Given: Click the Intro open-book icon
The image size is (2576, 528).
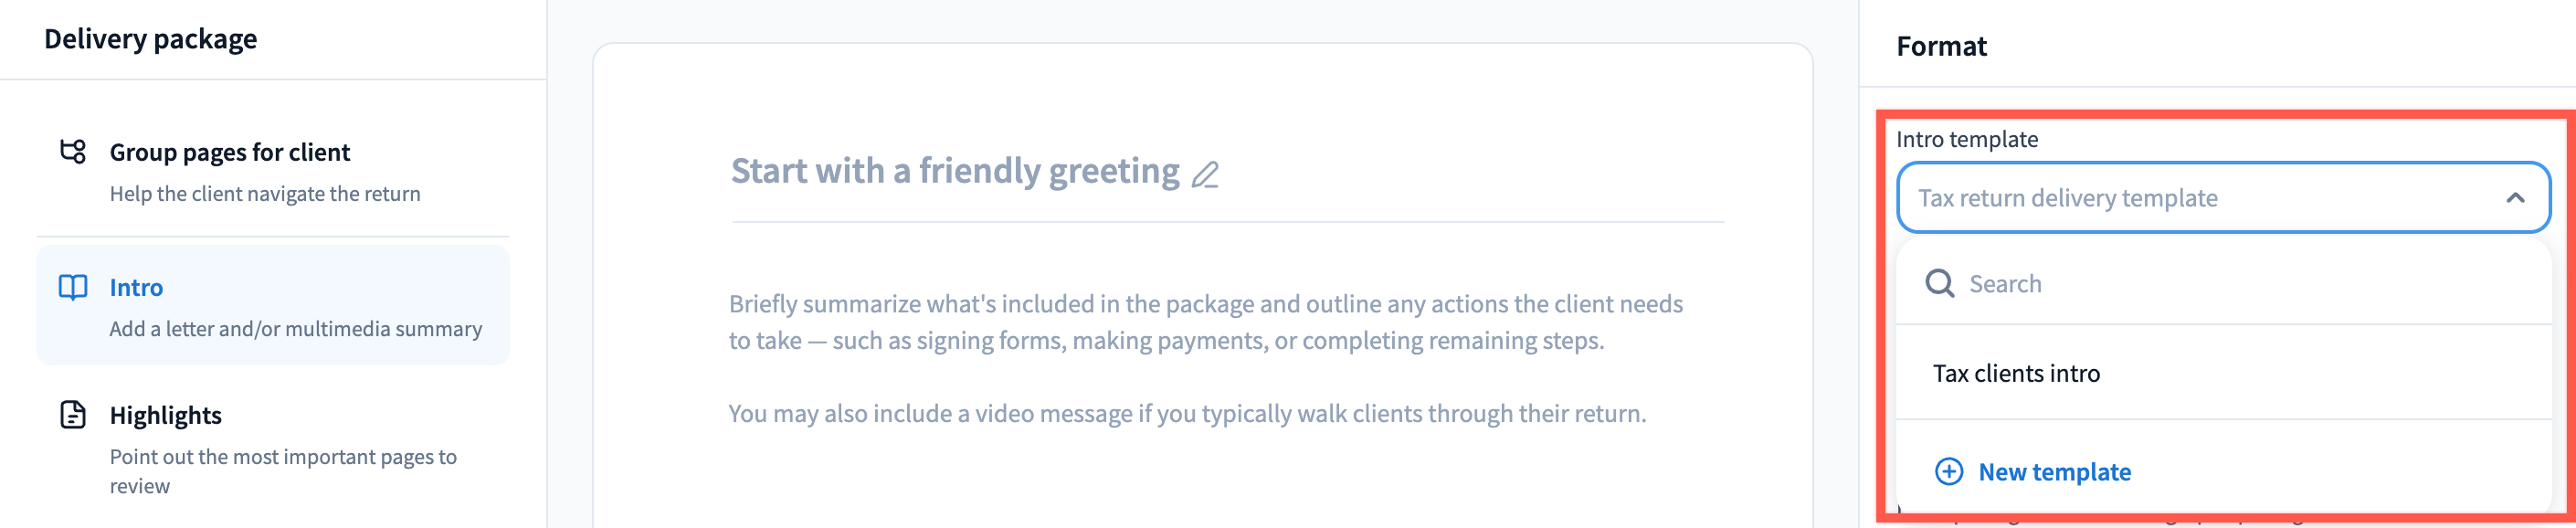Looking at the screenshot, I should point(73,288).
